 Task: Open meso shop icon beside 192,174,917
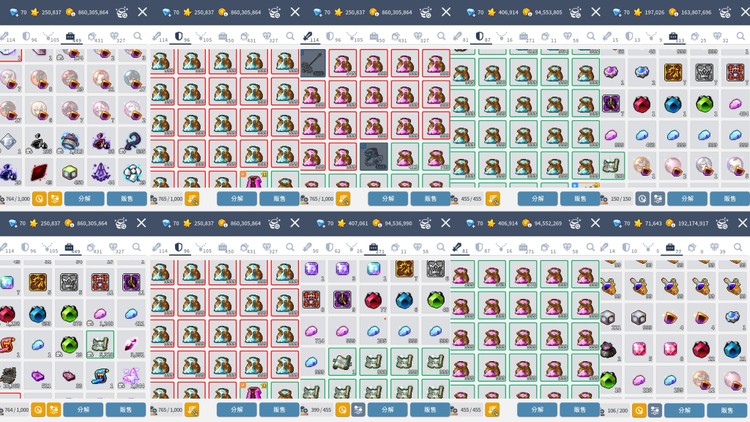[x=722, y=223]
